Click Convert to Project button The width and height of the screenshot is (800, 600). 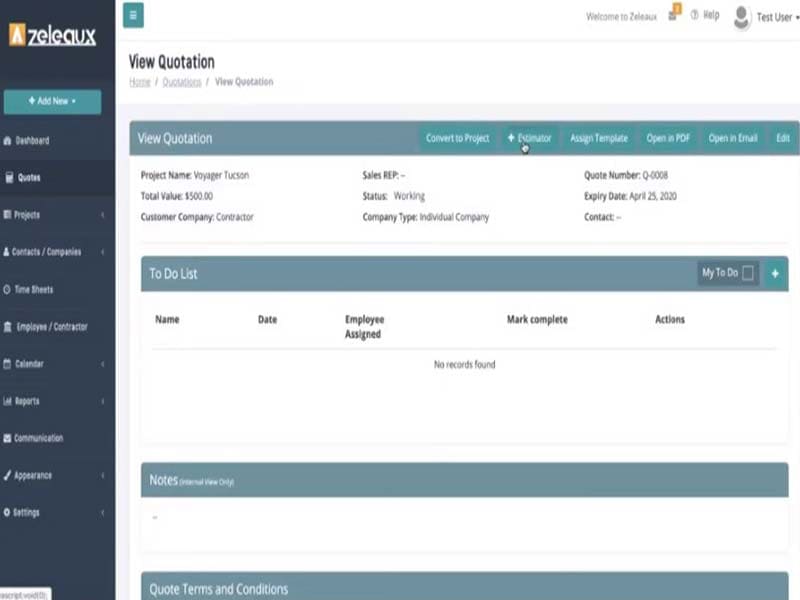(x=458, y=138)
